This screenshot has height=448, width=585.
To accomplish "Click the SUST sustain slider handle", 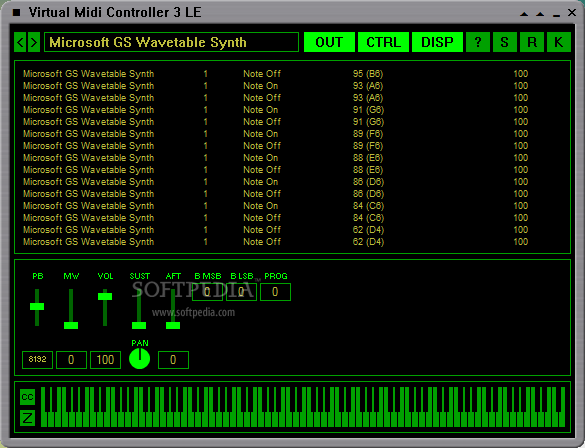I will coord(139,325).
